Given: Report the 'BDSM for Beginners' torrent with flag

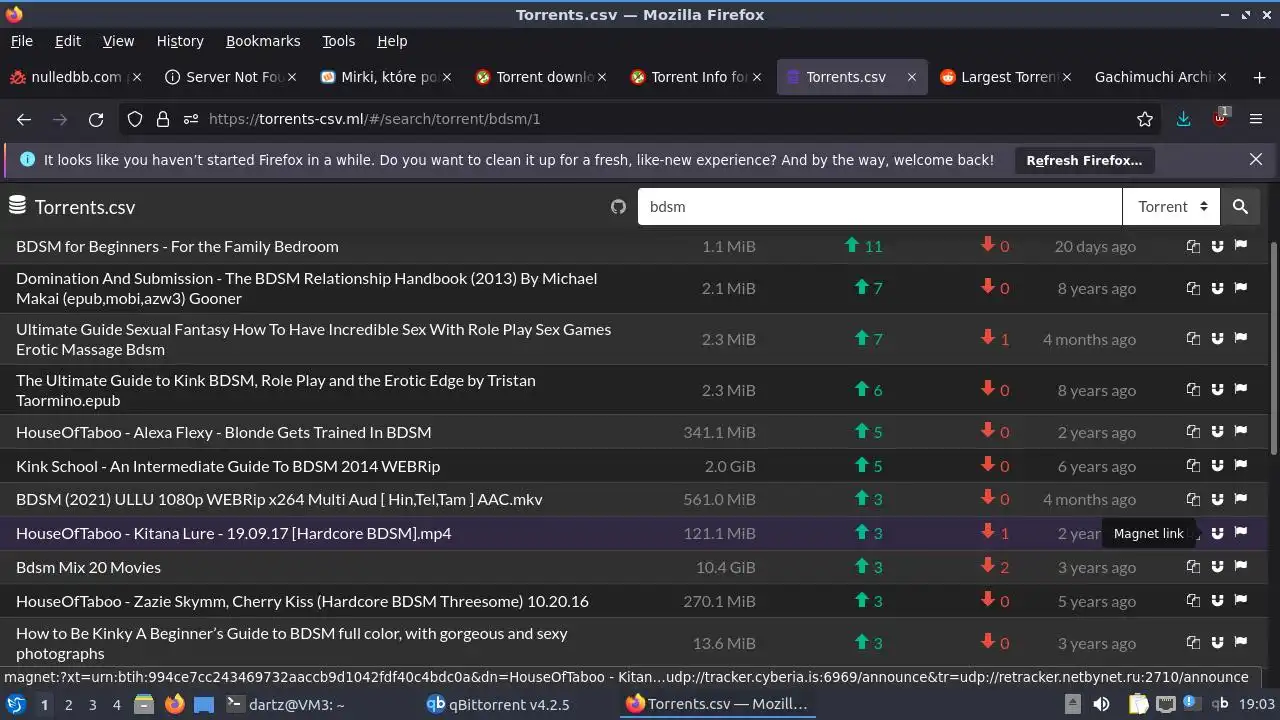Looking at the screenshot, I should pyautogui.click(x=1241, y=246).
